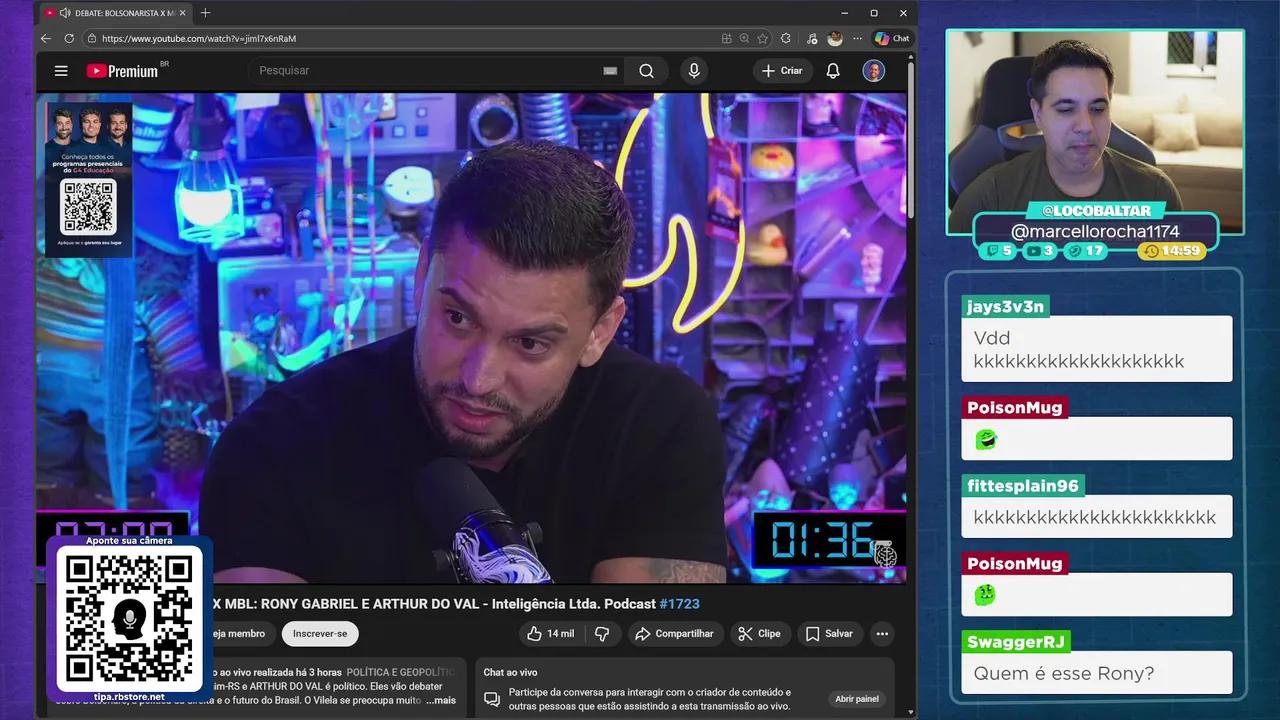
Task: Click the magnifier search button
Action: tap(647, 71)
